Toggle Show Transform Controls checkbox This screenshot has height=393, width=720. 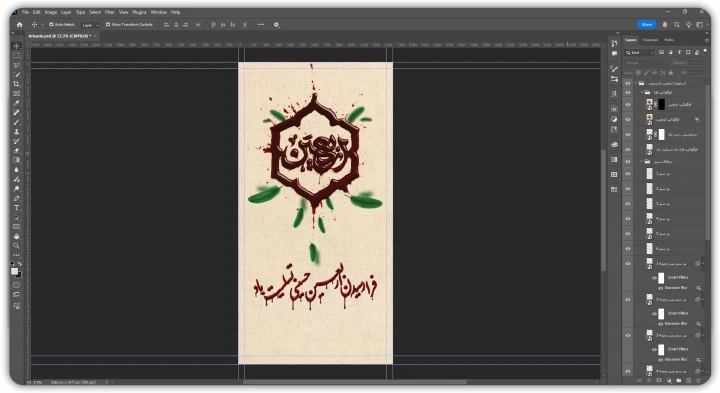[108, 24]
